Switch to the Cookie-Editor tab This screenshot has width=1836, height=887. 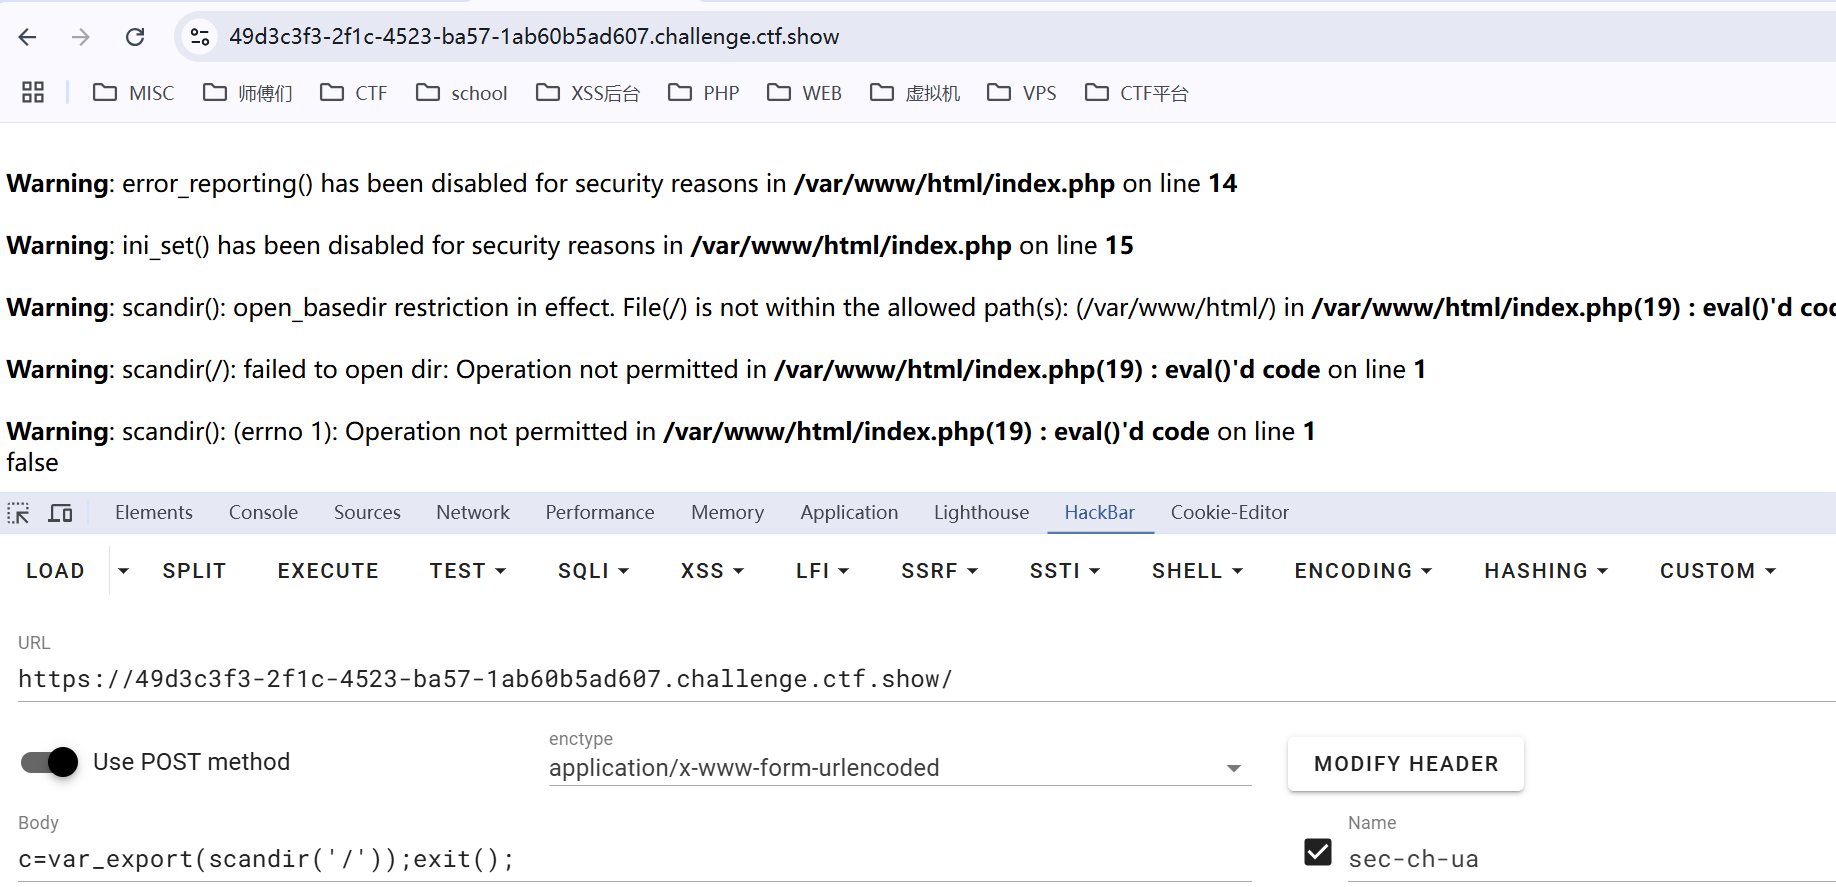point(1230,512)
